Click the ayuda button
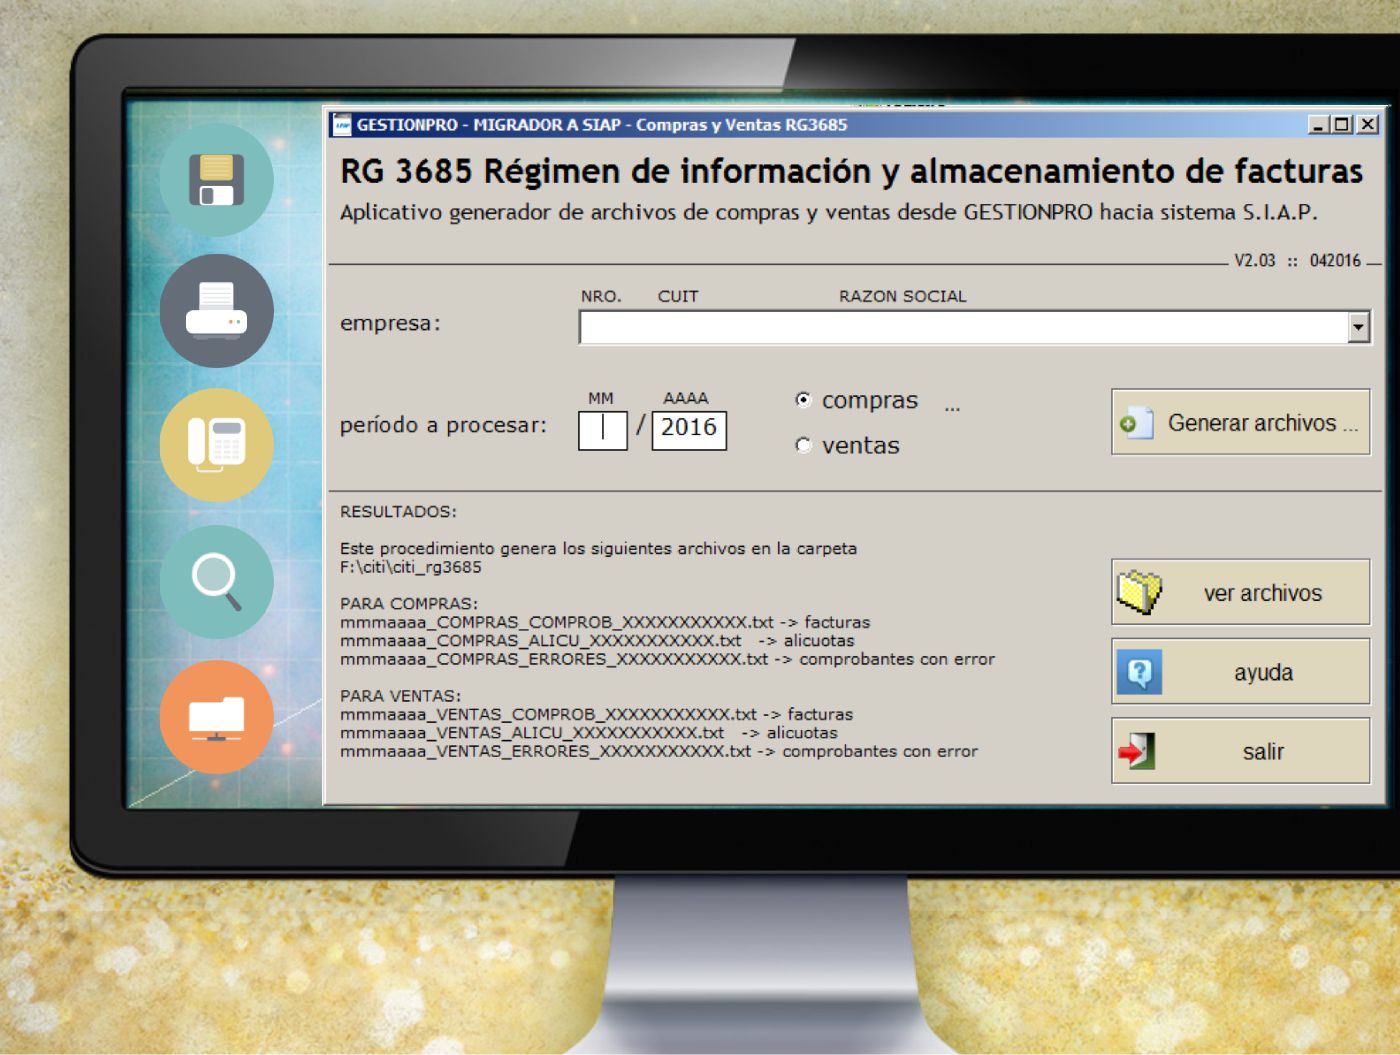The height and width of the screenshot is (1055, 1400). point(1240,671)
